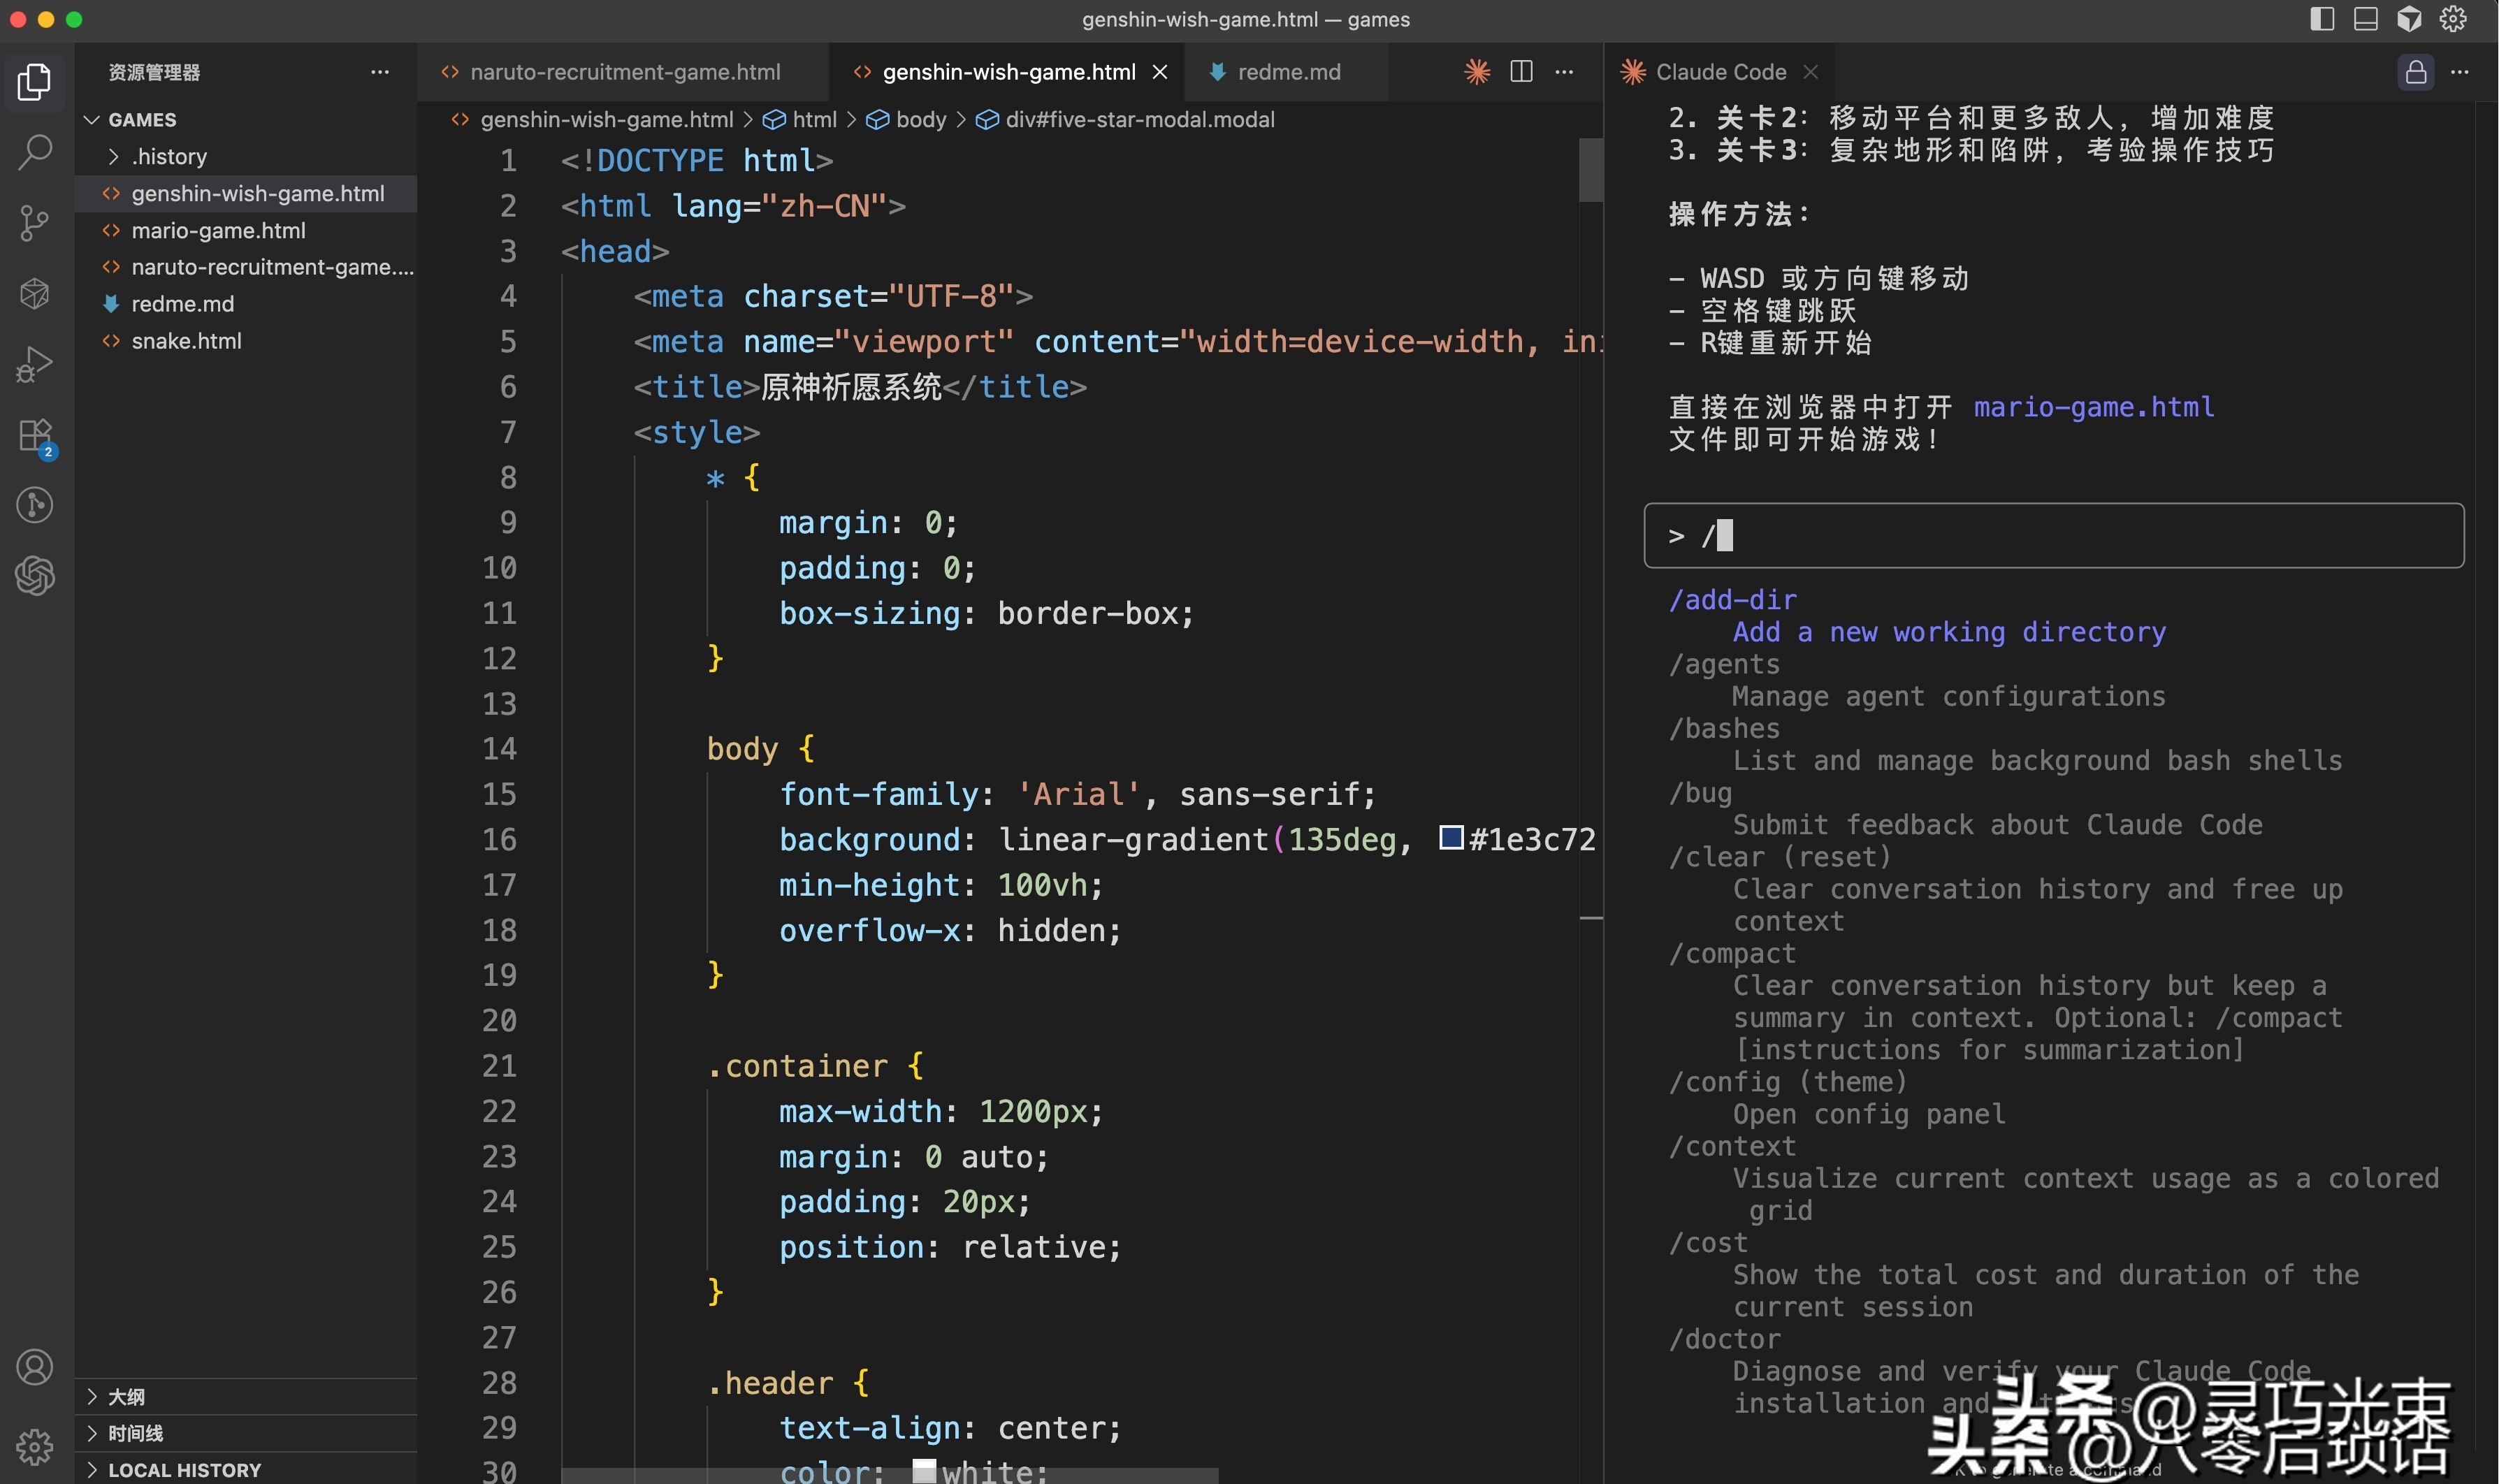Image resolution: width=2499 pixels, height=1484 pixels.
Task: Click the split editor icon
Action: coord(1521,72)
